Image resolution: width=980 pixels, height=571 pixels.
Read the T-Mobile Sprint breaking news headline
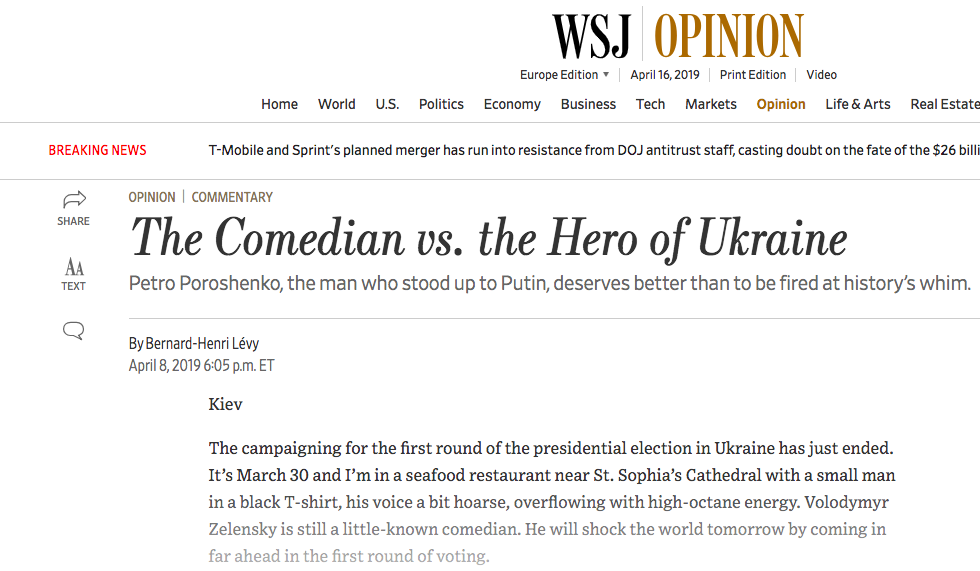(x=594, y=151)
